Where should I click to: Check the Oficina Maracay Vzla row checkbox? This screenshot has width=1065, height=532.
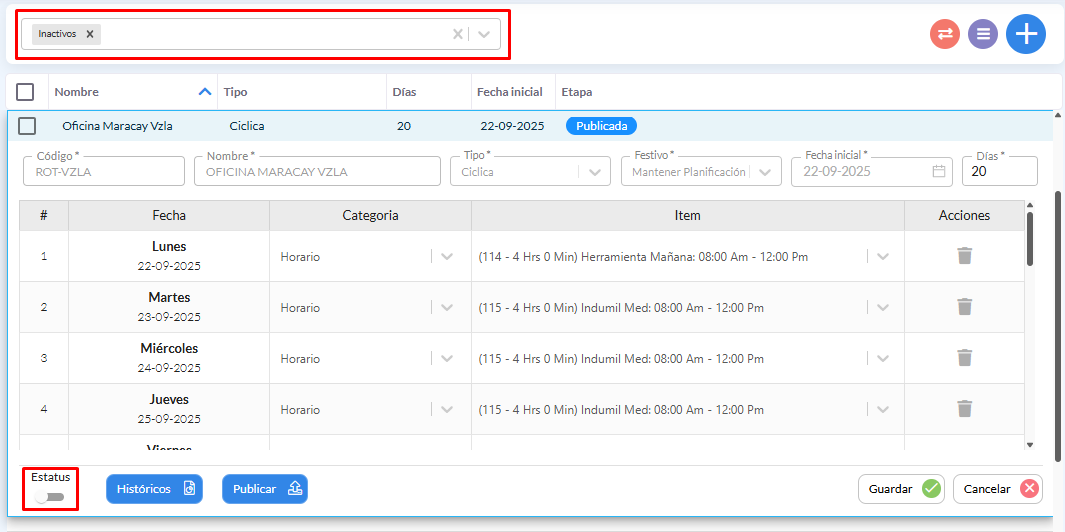pos(28,126)
